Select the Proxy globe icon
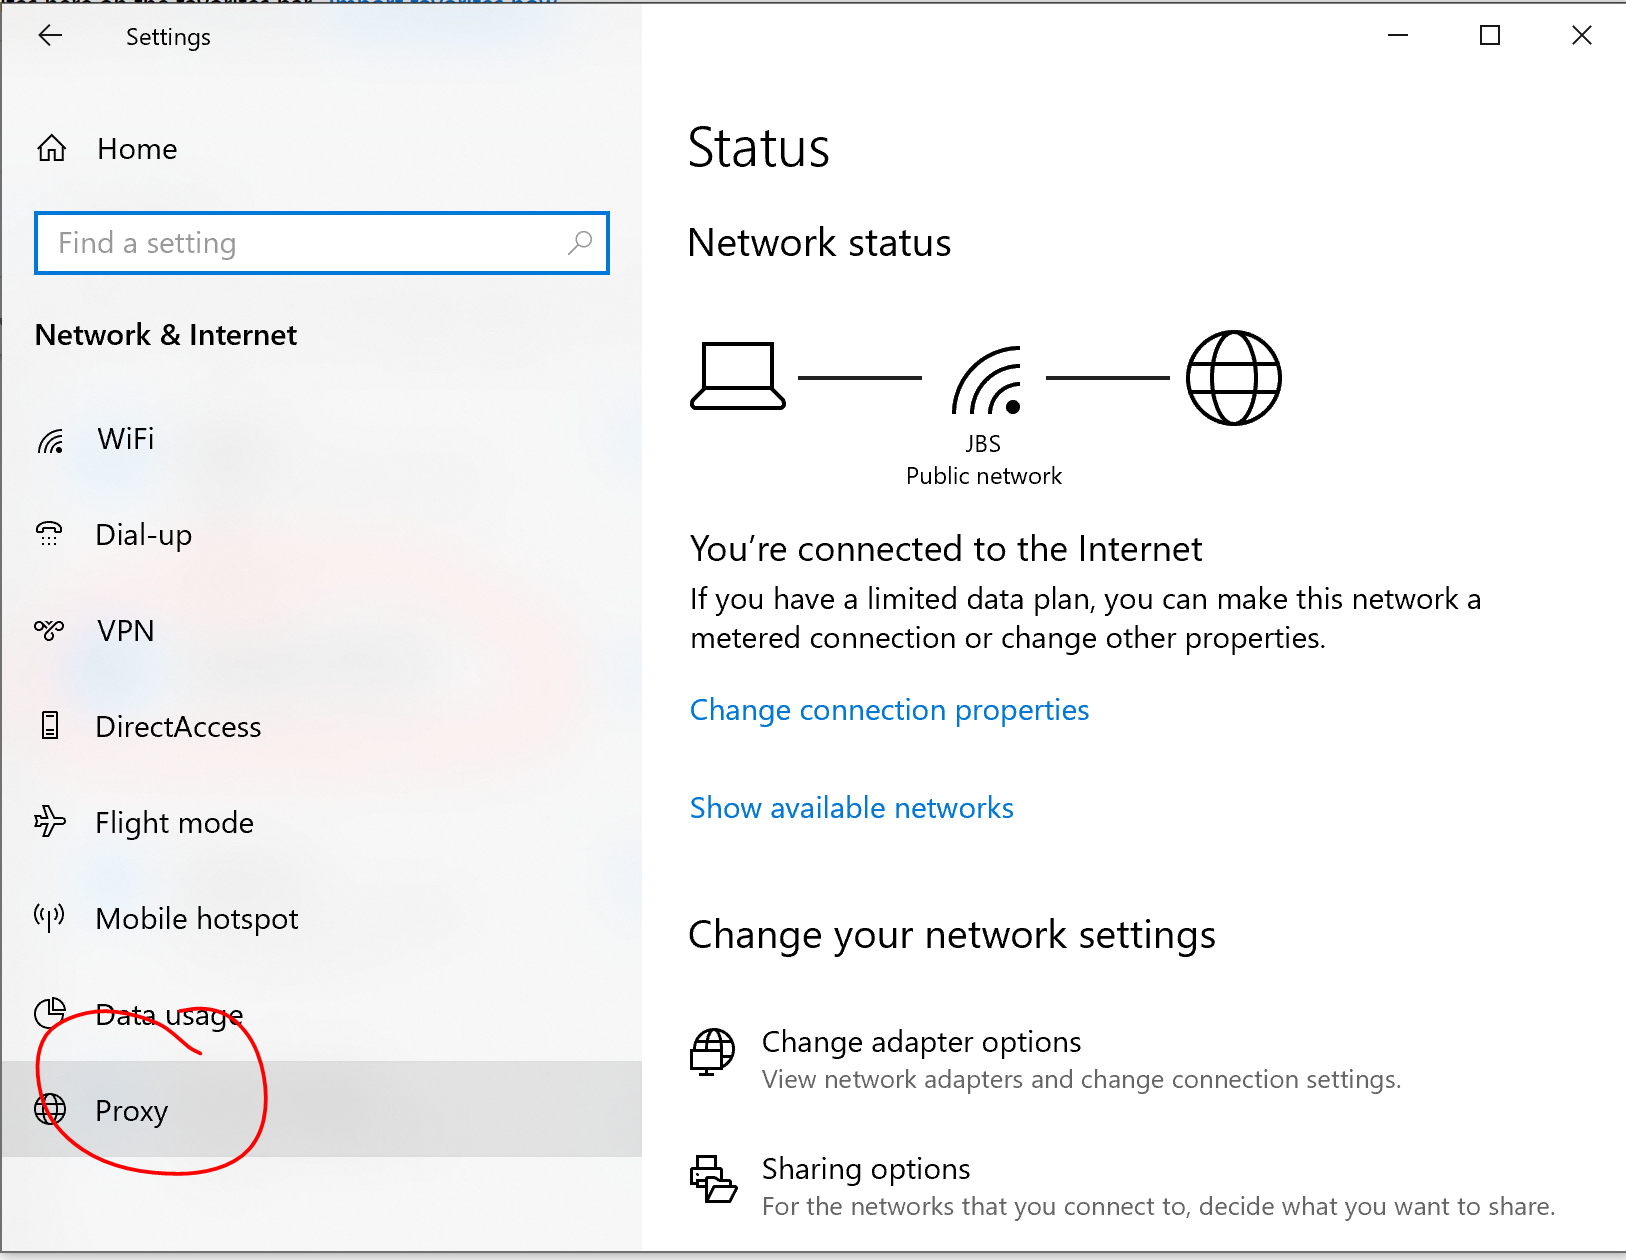Screen dimensions: 1626x1260 coord(49,1110)
